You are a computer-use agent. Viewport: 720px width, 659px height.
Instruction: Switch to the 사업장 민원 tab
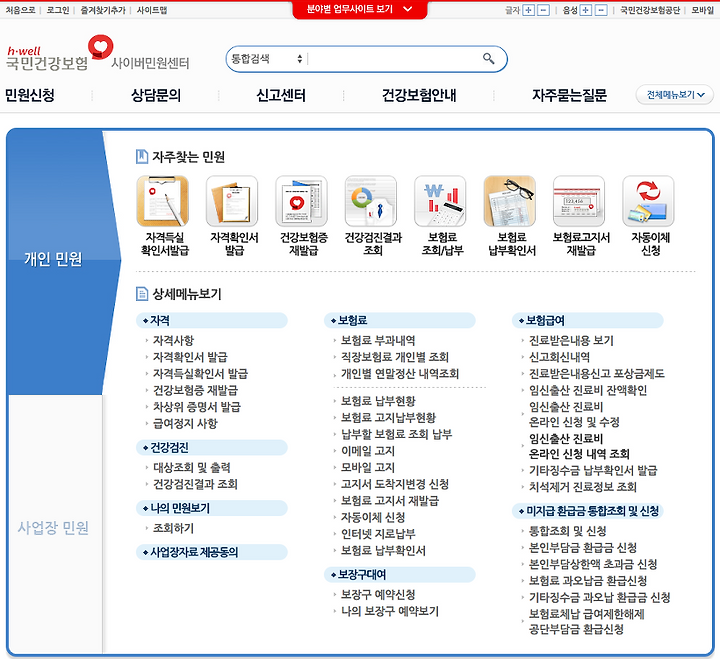point(54,528)
